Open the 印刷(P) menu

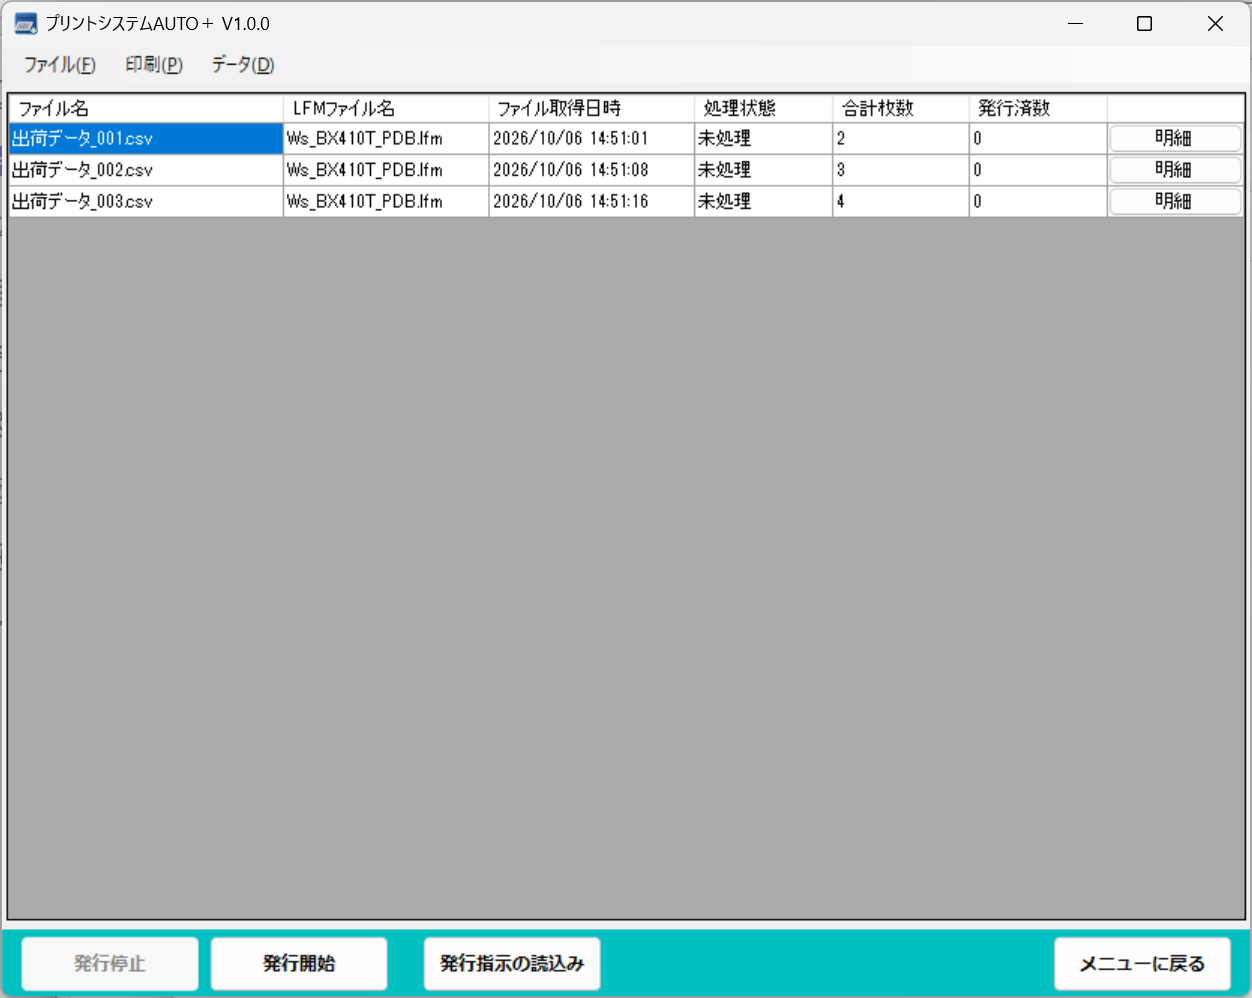154,65
